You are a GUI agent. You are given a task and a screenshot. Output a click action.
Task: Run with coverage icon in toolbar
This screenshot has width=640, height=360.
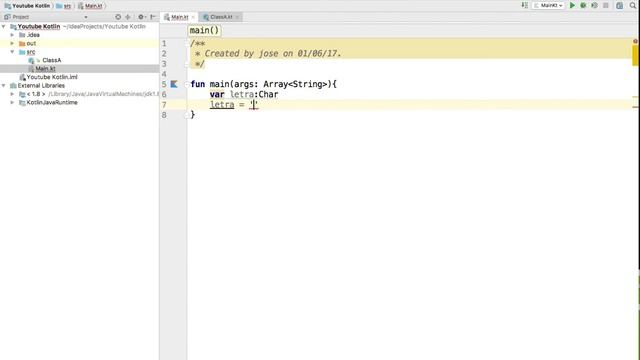[594, 5]
